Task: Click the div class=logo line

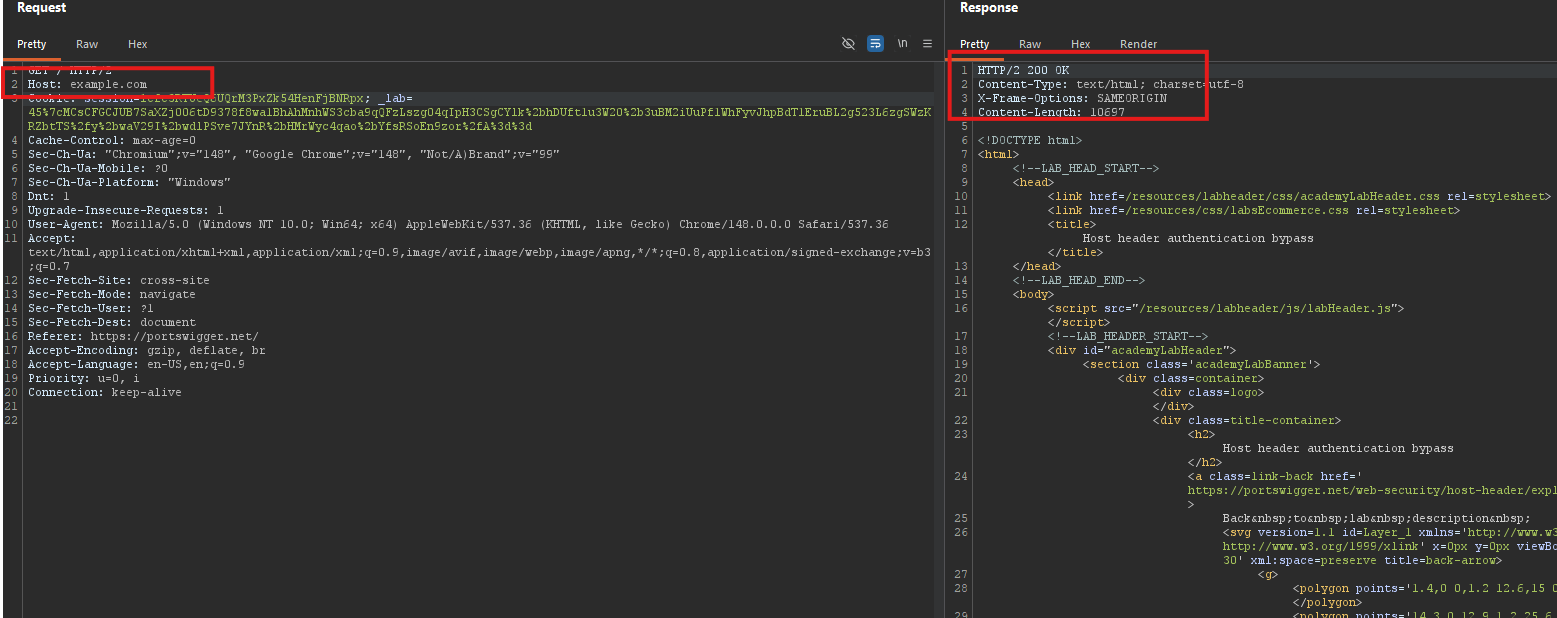Action: 1208,393
